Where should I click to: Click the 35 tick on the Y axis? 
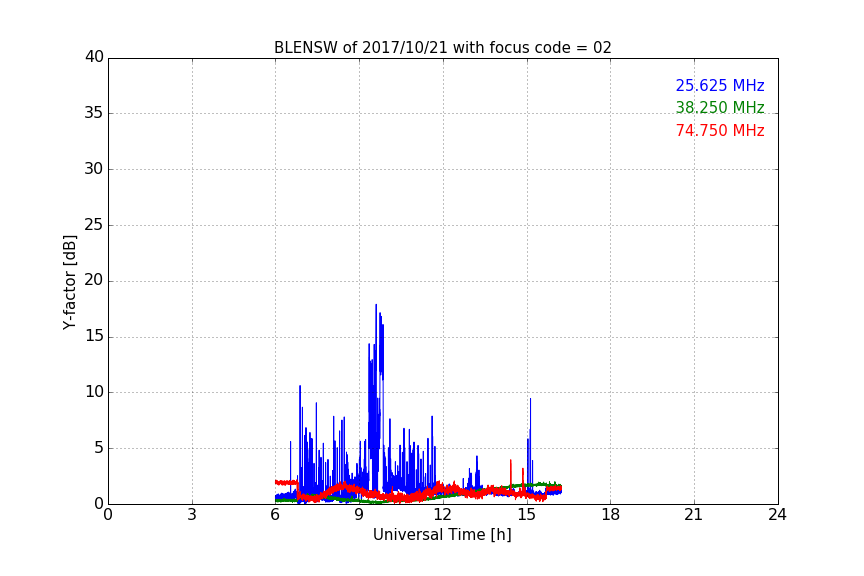94,113
